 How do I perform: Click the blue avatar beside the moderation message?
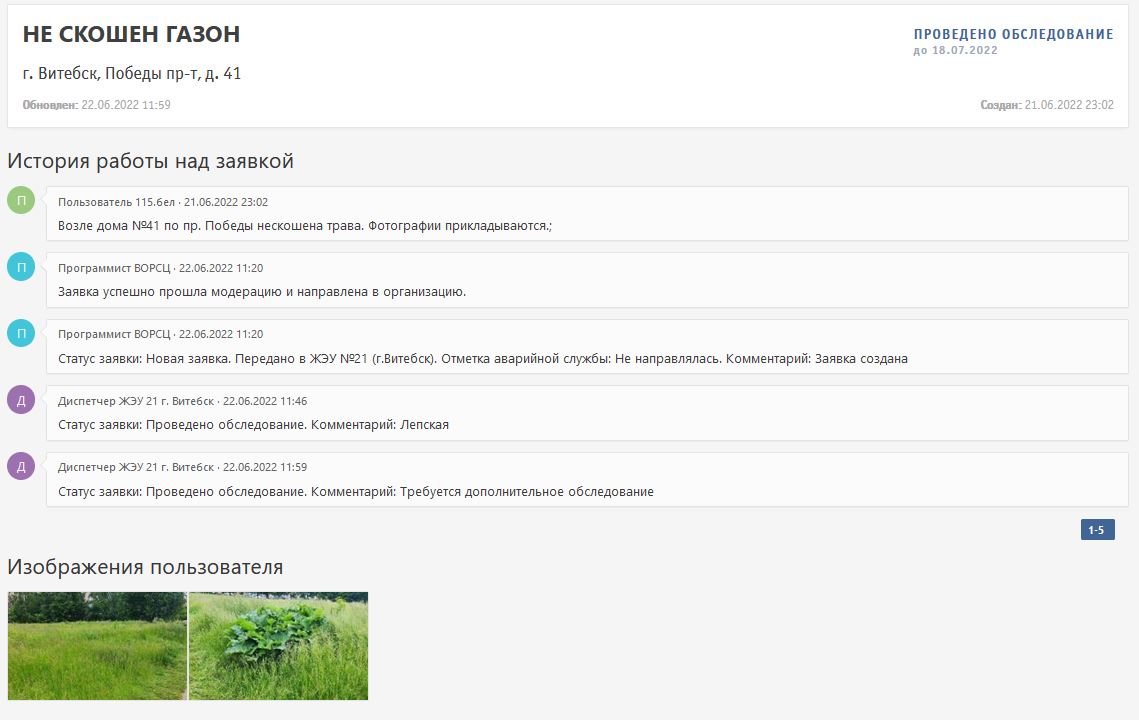coord(21,267)
